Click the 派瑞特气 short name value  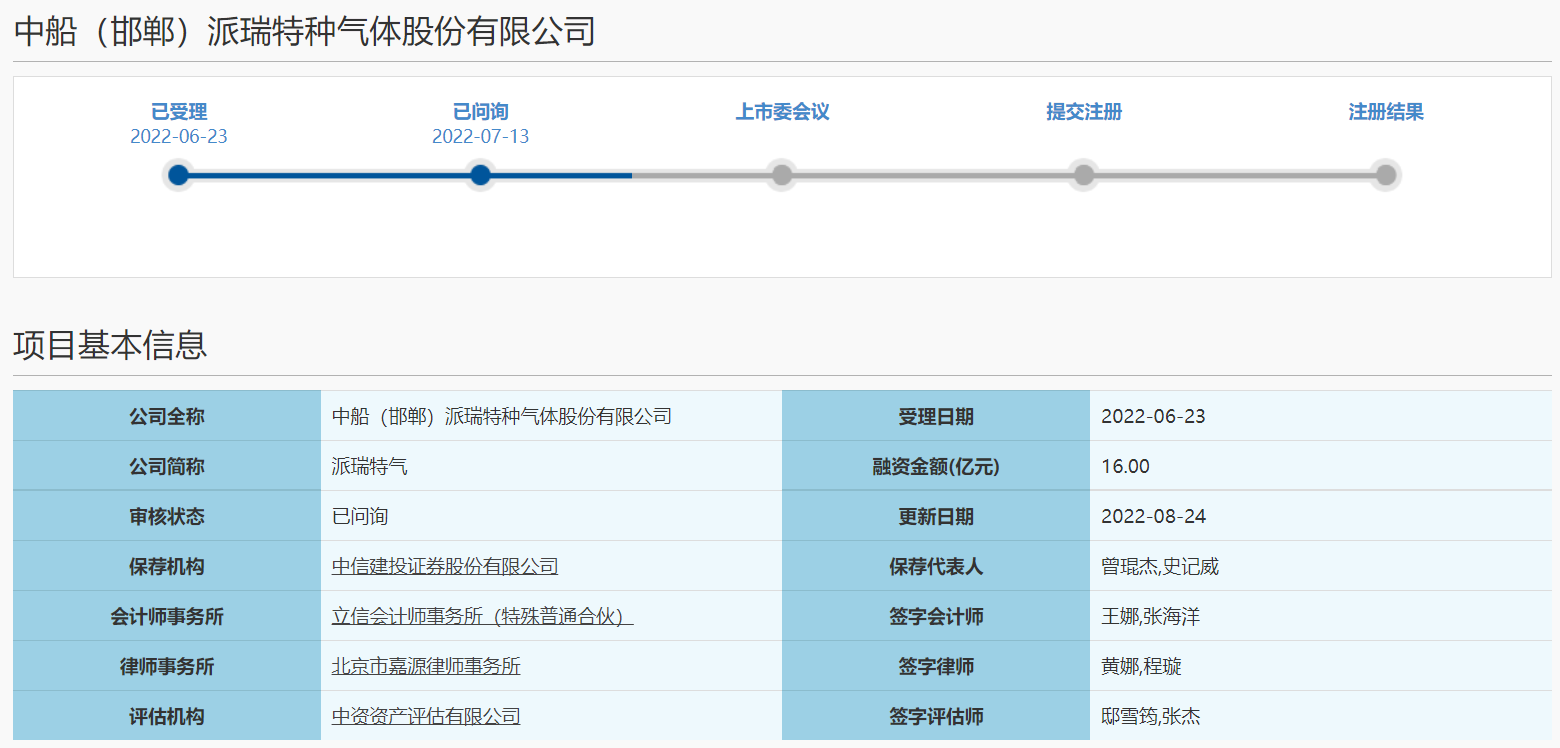[370, 467]
